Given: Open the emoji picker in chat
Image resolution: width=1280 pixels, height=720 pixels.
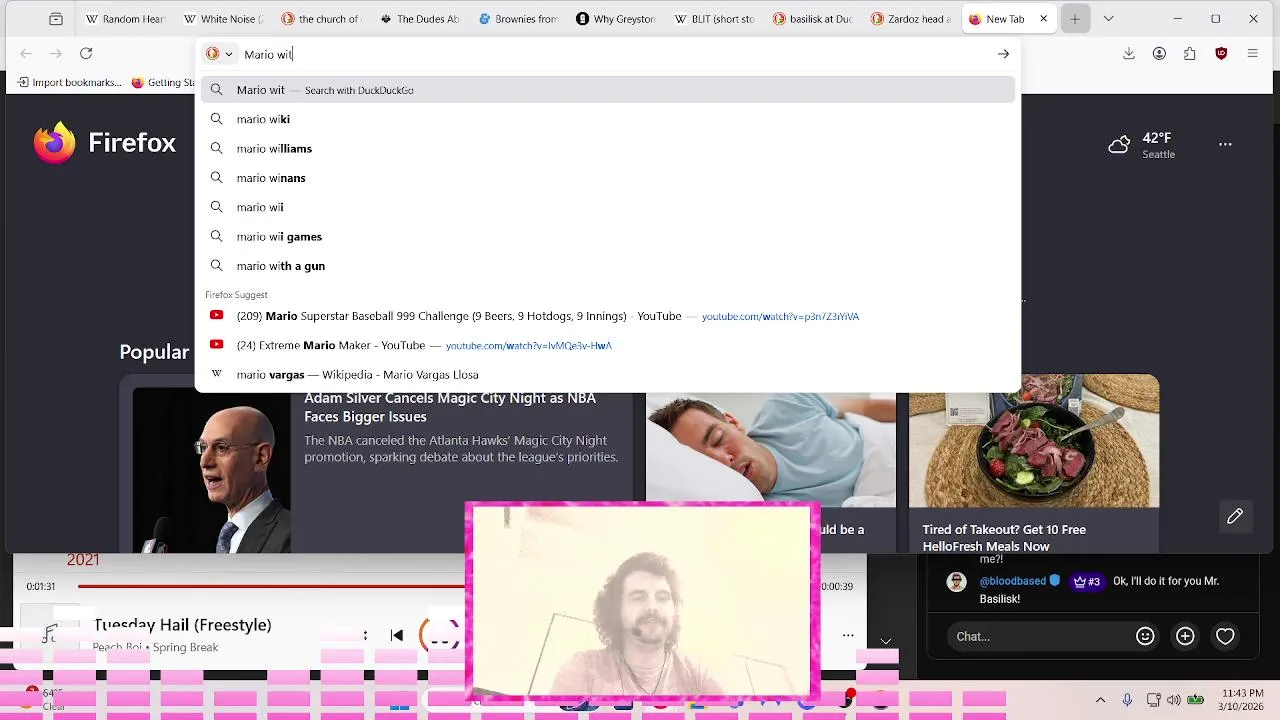Looking at the screenshot, I should (x=1145, y=636).
